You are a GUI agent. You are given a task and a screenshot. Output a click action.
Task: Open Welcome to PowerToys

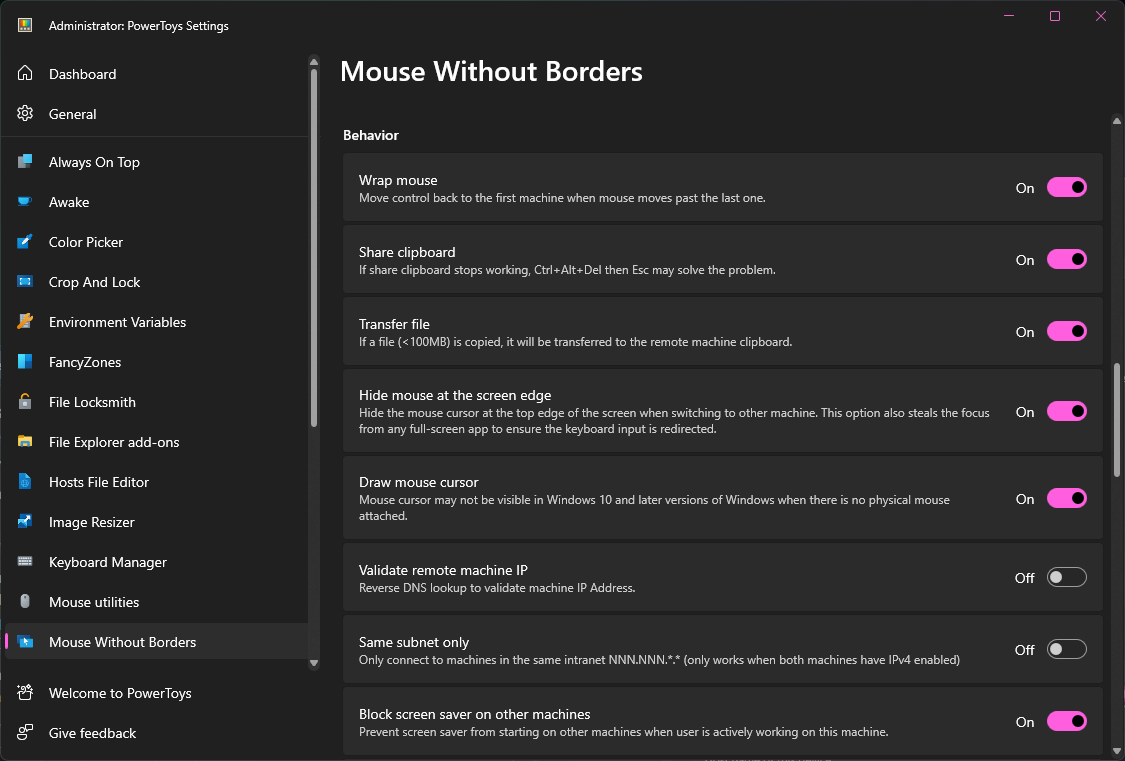tap(120, 693)
